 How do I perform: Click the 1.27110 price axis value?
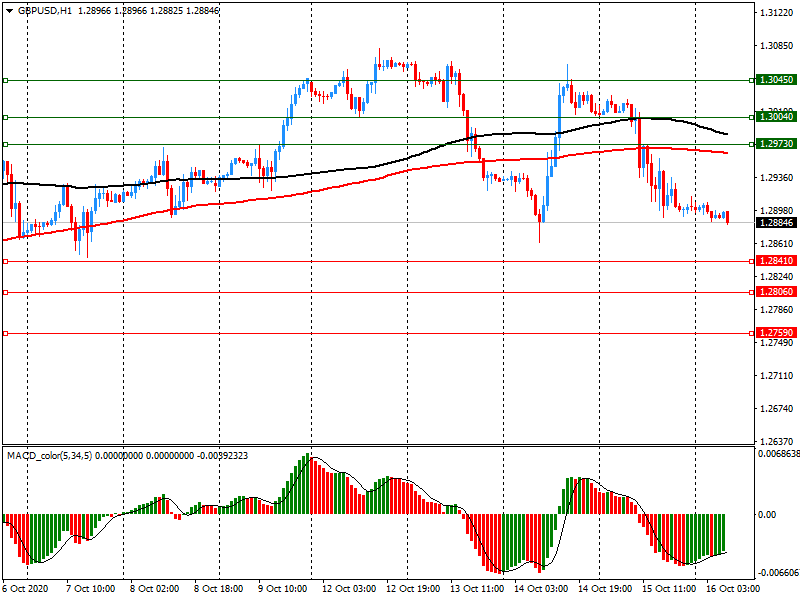point(777,376)
